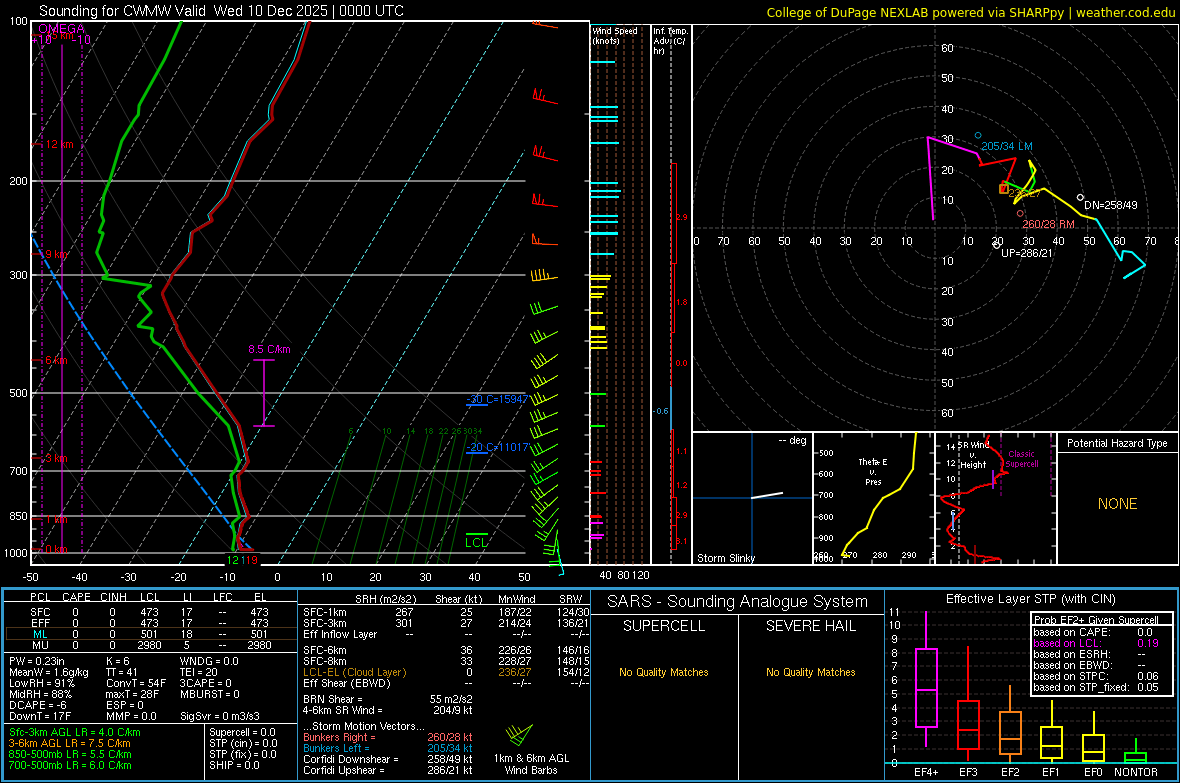Click the SigSvr = 0 m3/s3 value
Viewport: 1180px width, 783px height.
pos(220,716)
